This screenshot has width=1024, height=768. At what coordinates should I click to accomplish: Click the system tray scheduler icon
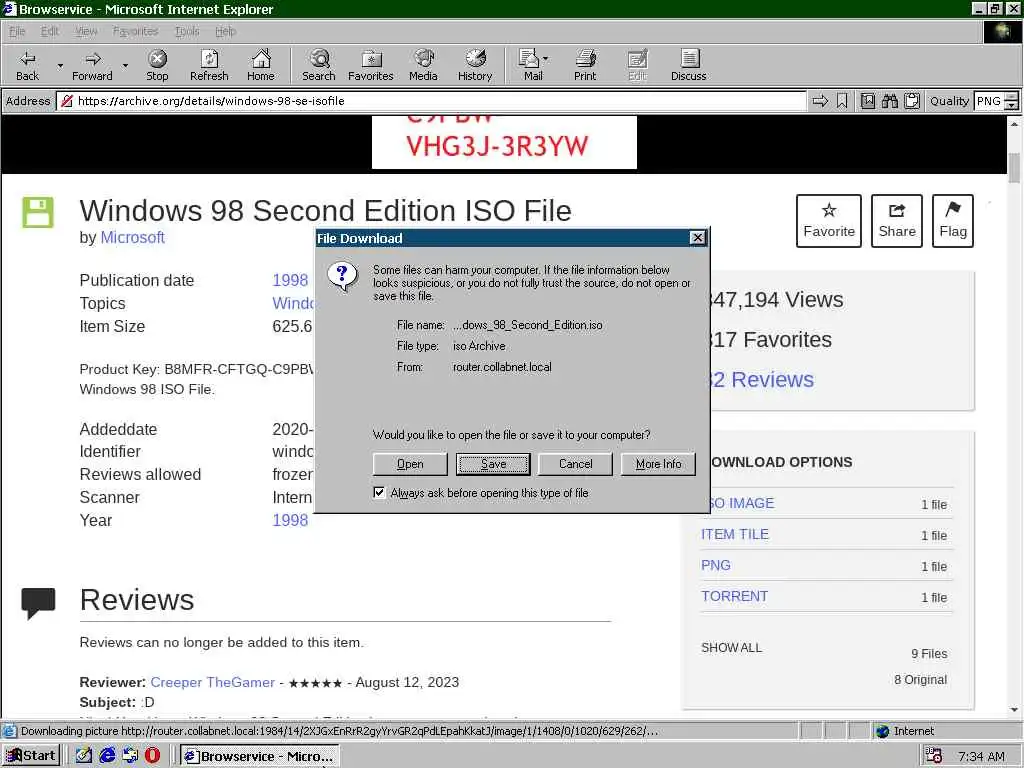[x=934, y=756]
